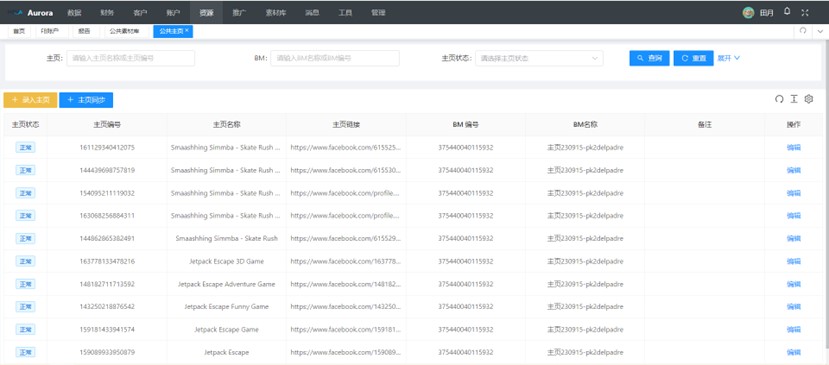Click the 主页名称 column header

[x=227, y=125]
